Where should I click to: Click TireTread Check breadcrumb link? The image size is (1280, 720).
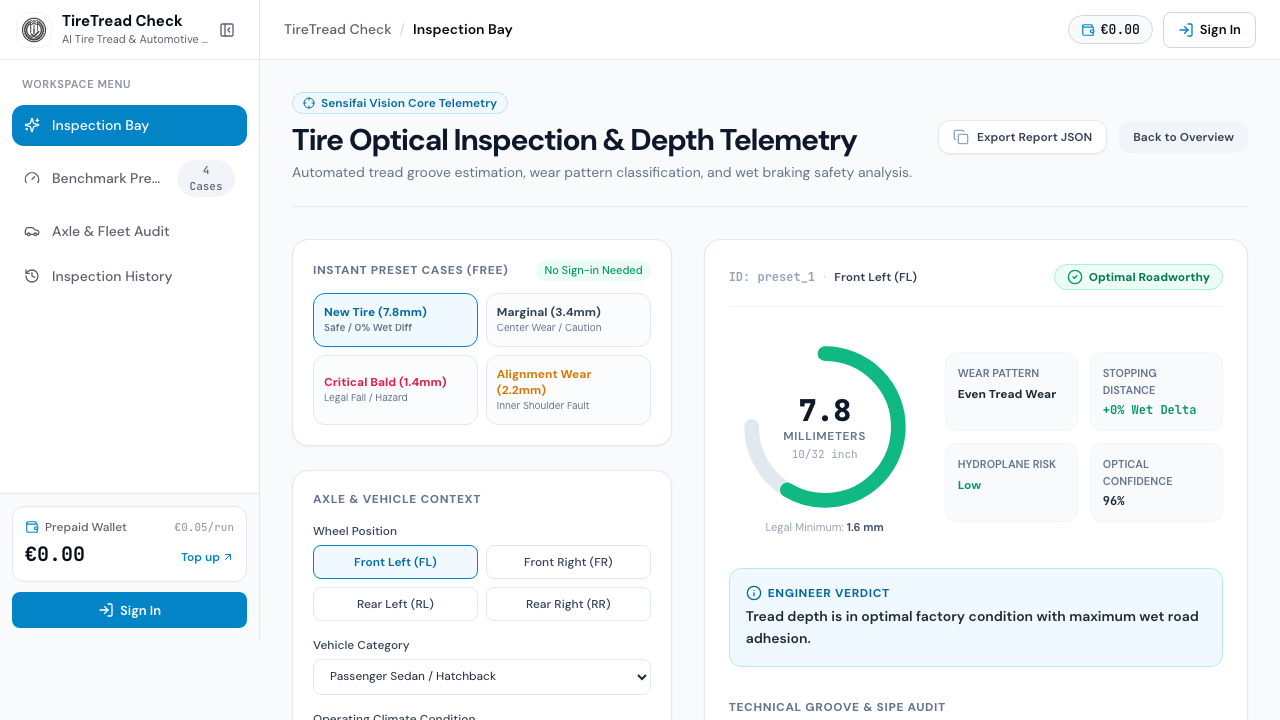pyautogui.click(x=338, y=29)
